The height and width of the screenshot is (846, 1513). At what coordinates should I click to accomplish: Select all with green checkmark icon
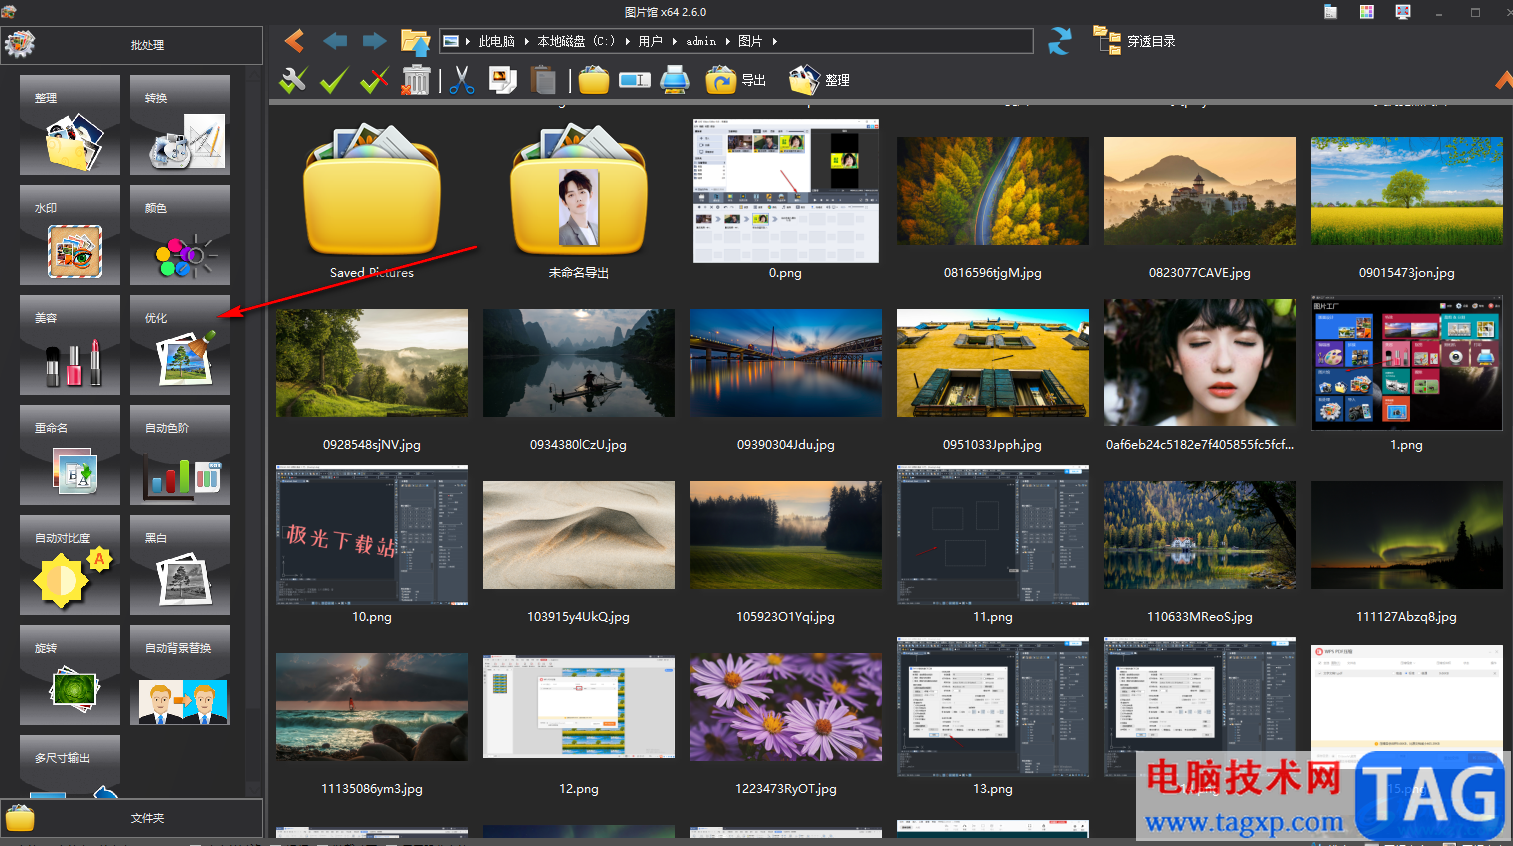[334, 80]
